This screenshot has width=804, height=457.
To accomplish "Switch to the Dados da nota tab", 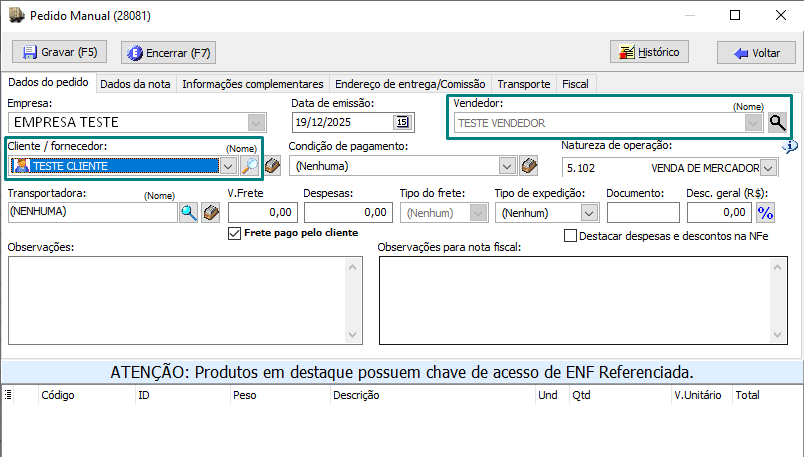I will pos(135,84).
